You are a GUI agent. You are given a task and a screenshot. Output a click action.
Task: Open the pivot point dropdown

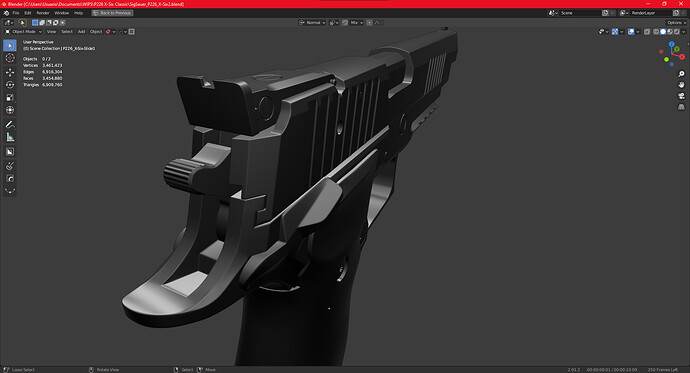[334, 22]
